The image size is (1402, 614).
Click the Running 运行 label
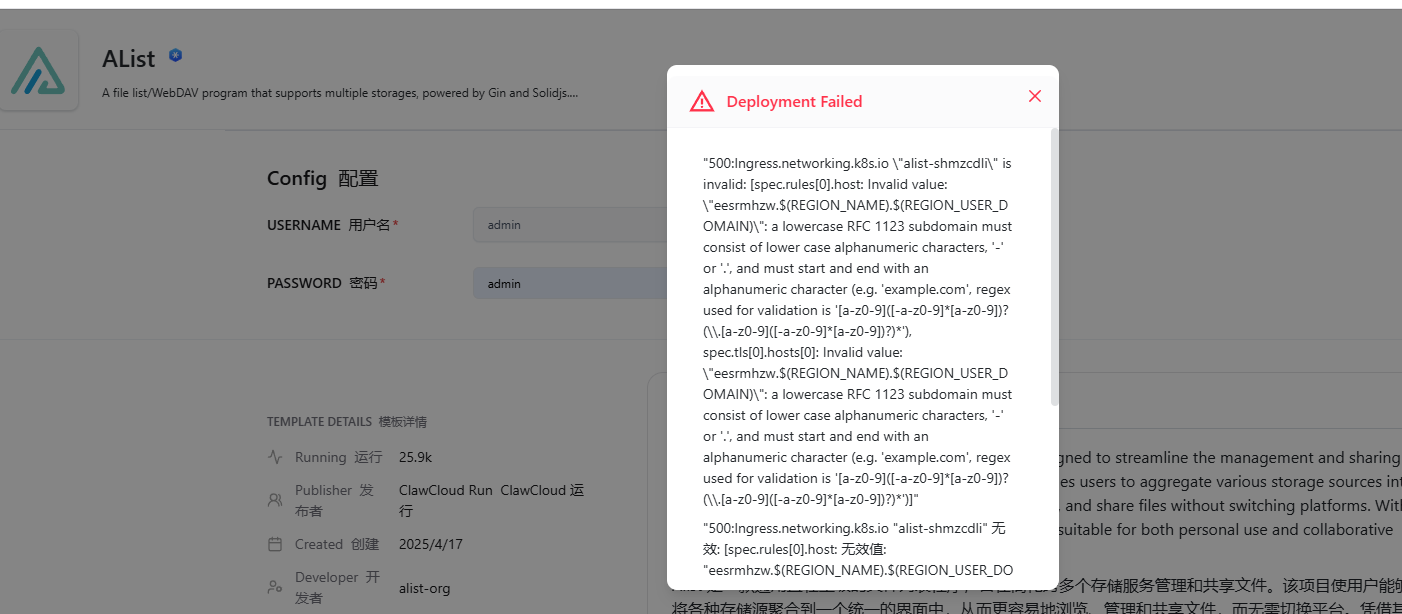(x=338, y=457)
